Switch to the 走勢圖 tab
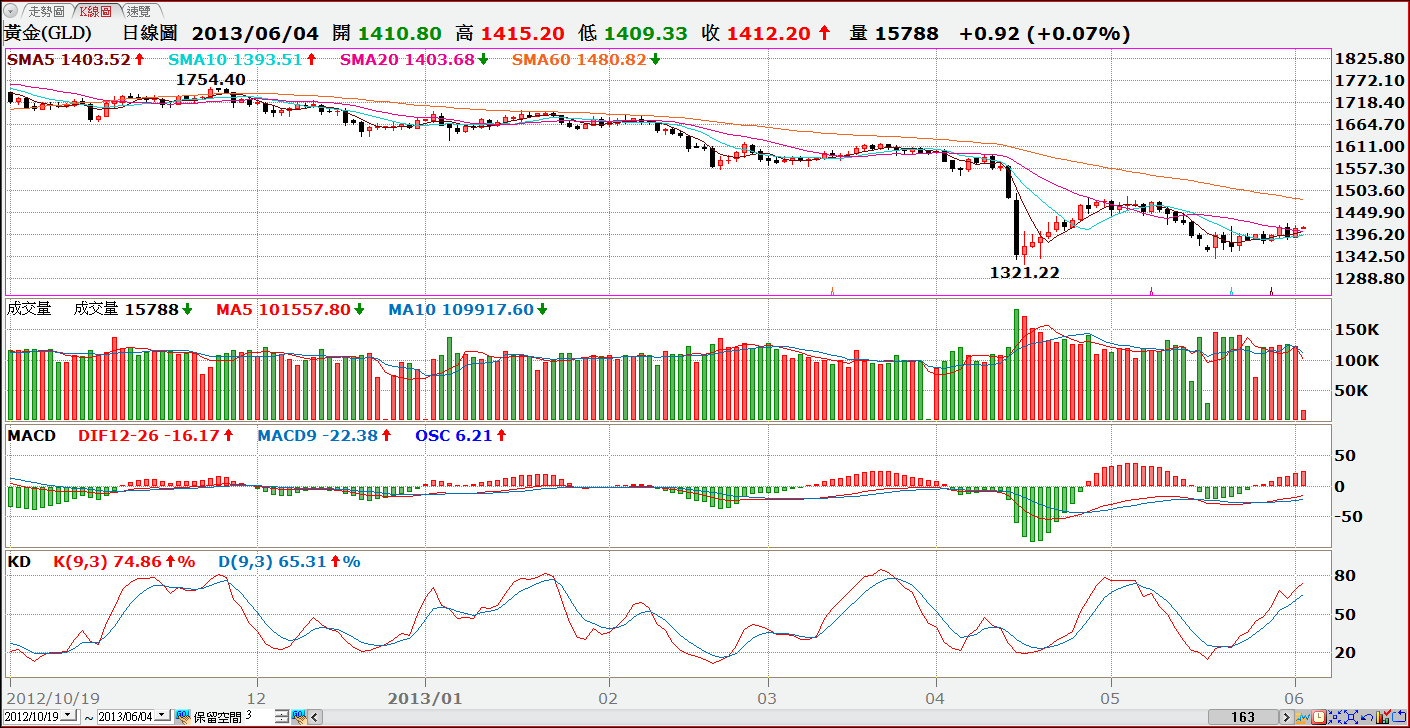 coord(47,11)
